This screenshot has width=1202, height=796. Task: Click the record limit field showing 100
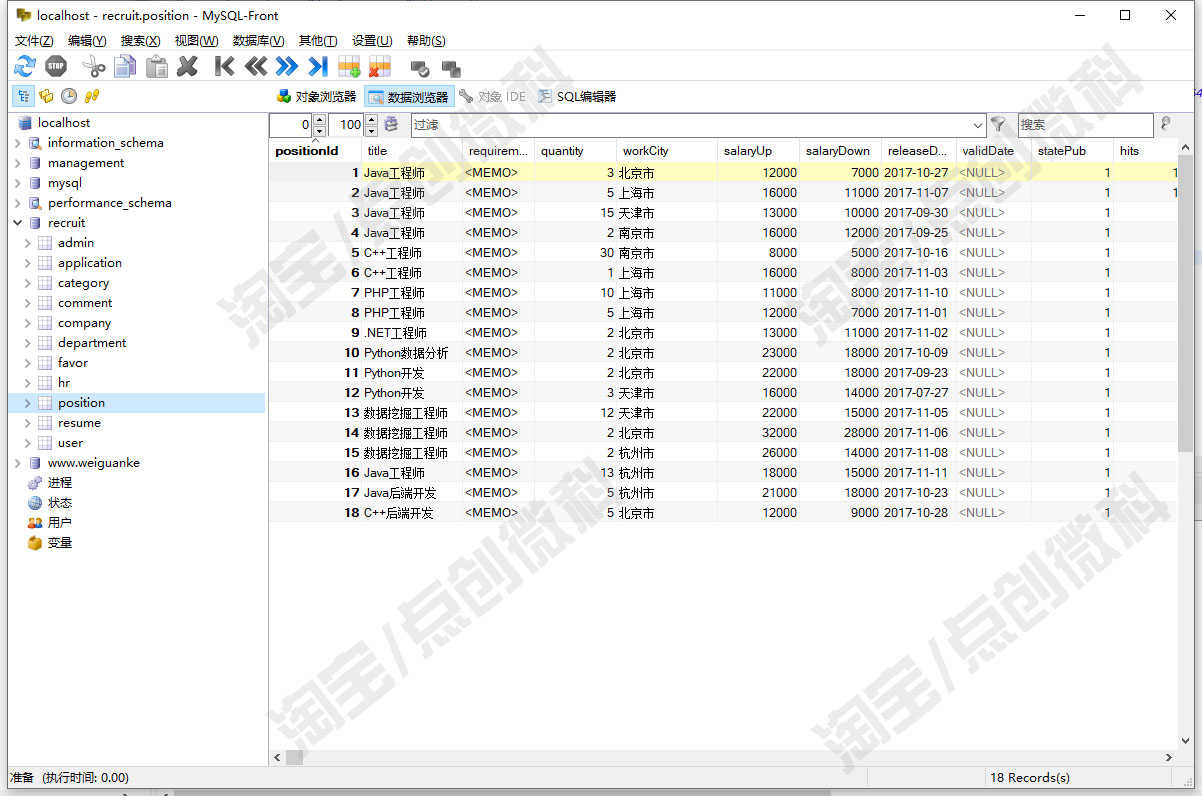coord(346,125)
